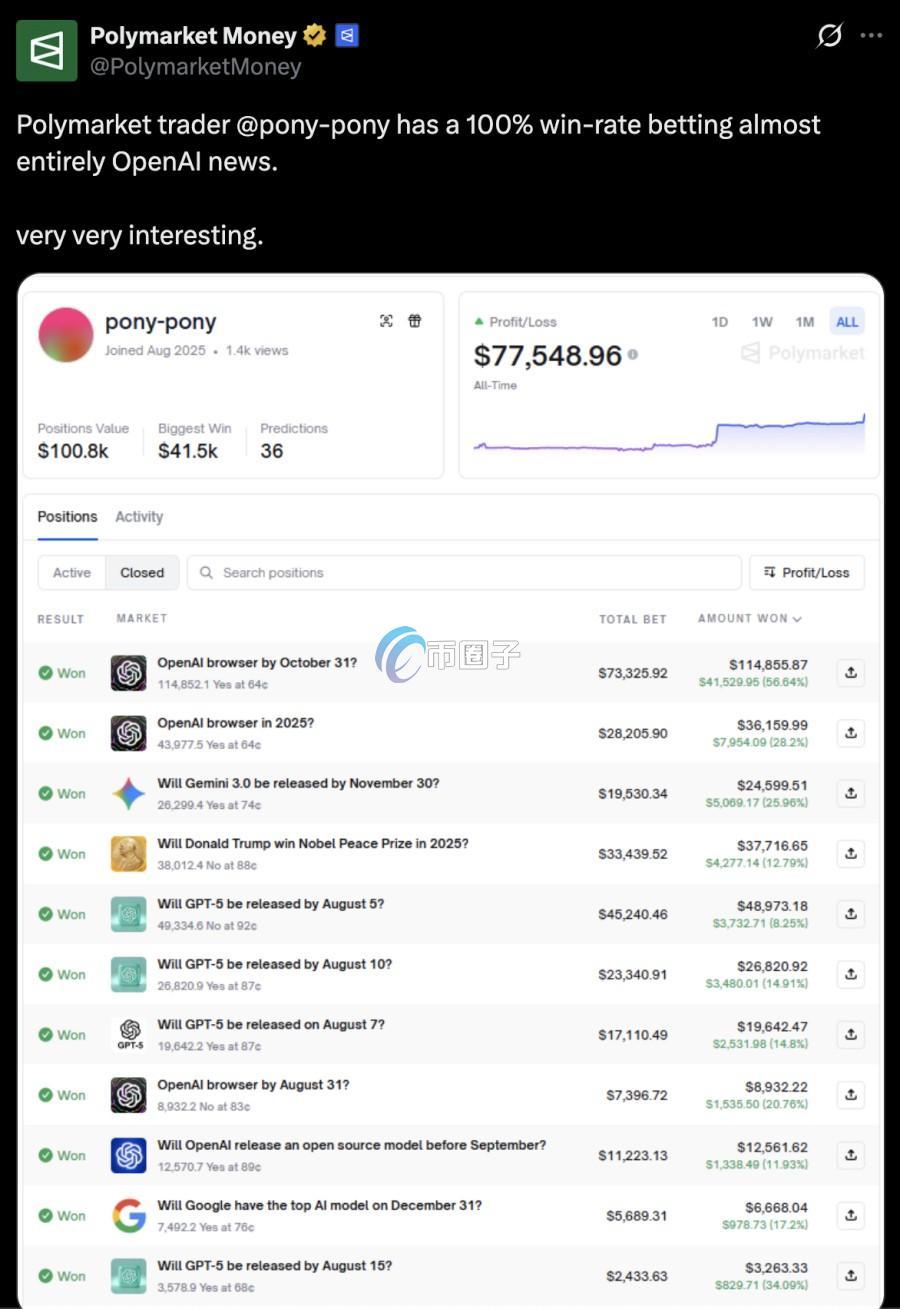Screen dimensions: 900x1309
Task: Click the Nobel Peace Prize market icon
Action: (128, 853)
